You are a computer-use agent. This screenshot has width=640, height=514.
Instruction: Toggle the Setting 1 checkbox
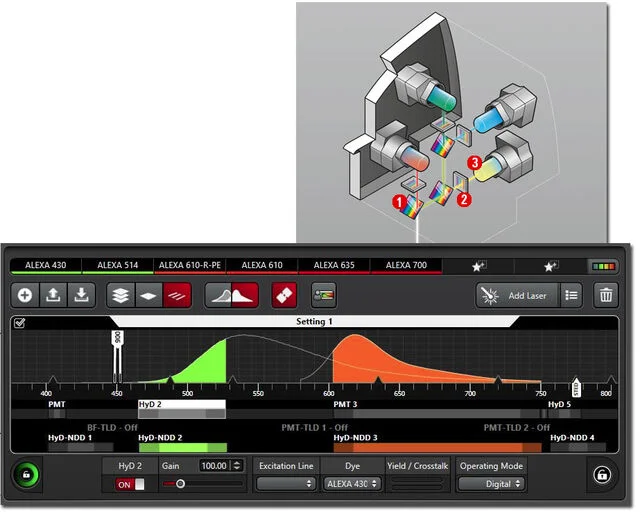point(20,323)
